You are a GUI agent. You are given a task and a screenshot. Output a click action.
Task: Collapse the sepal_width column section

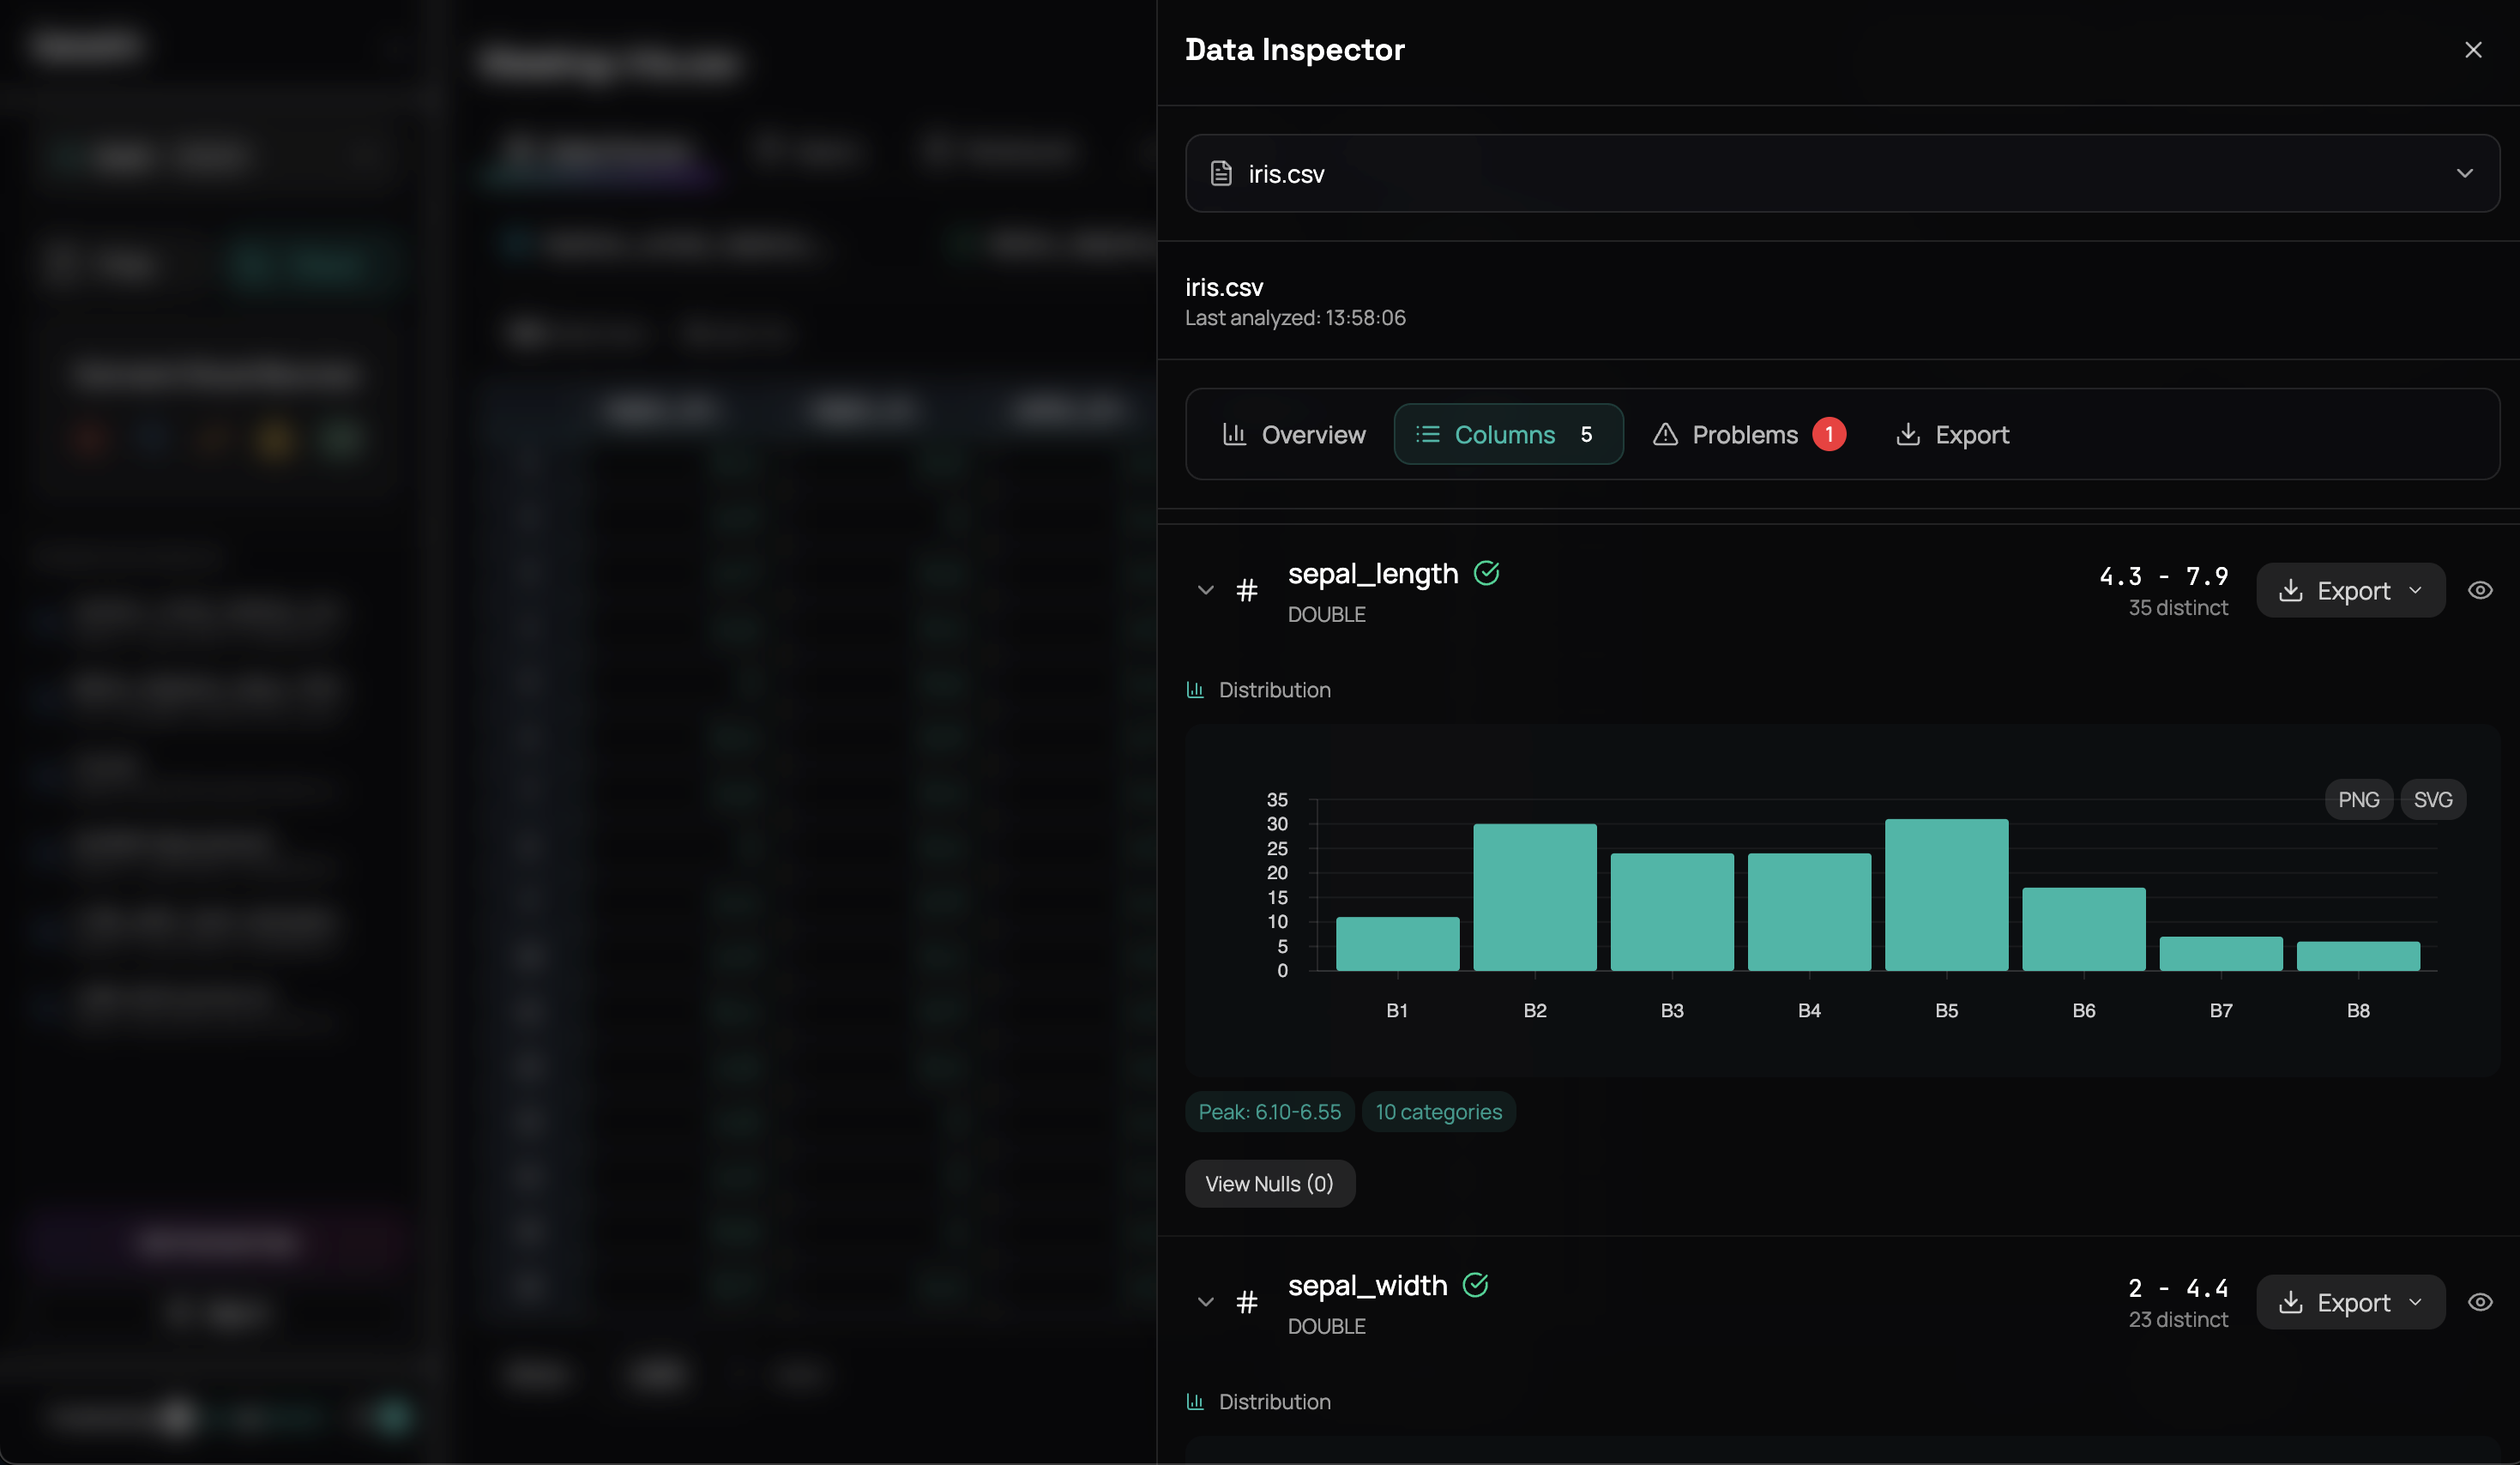click(x=1205, y=1302)
